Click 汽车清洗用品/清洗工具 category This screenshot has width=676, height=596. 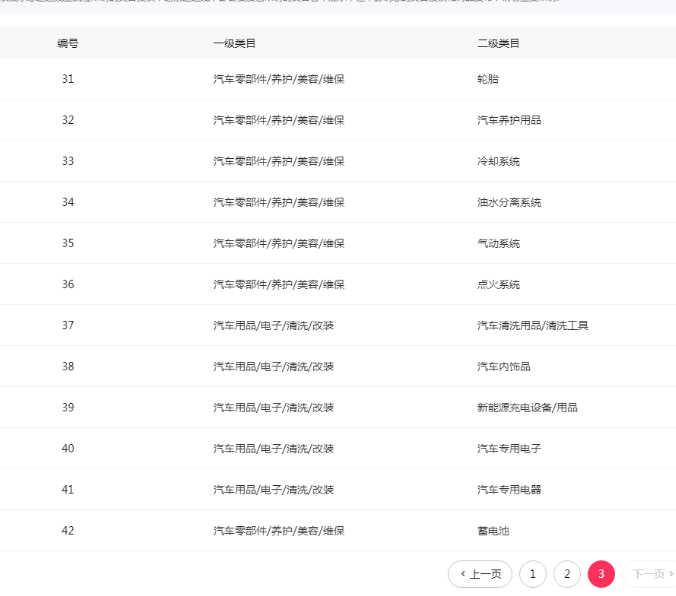[533, 325]
